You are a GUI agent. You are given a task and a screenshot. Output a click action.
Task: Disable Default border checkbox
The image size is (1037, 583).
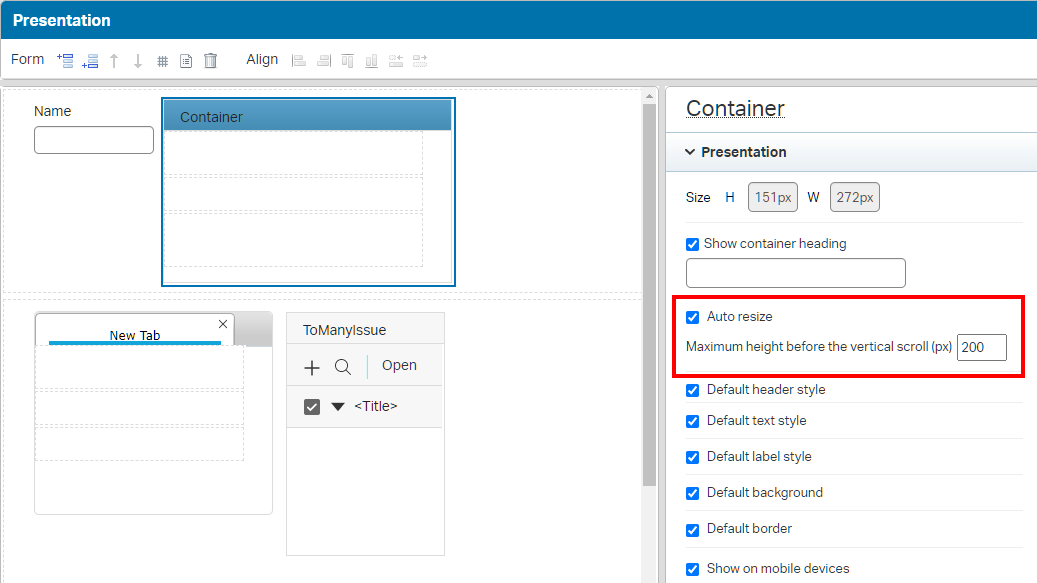[692, 529]
